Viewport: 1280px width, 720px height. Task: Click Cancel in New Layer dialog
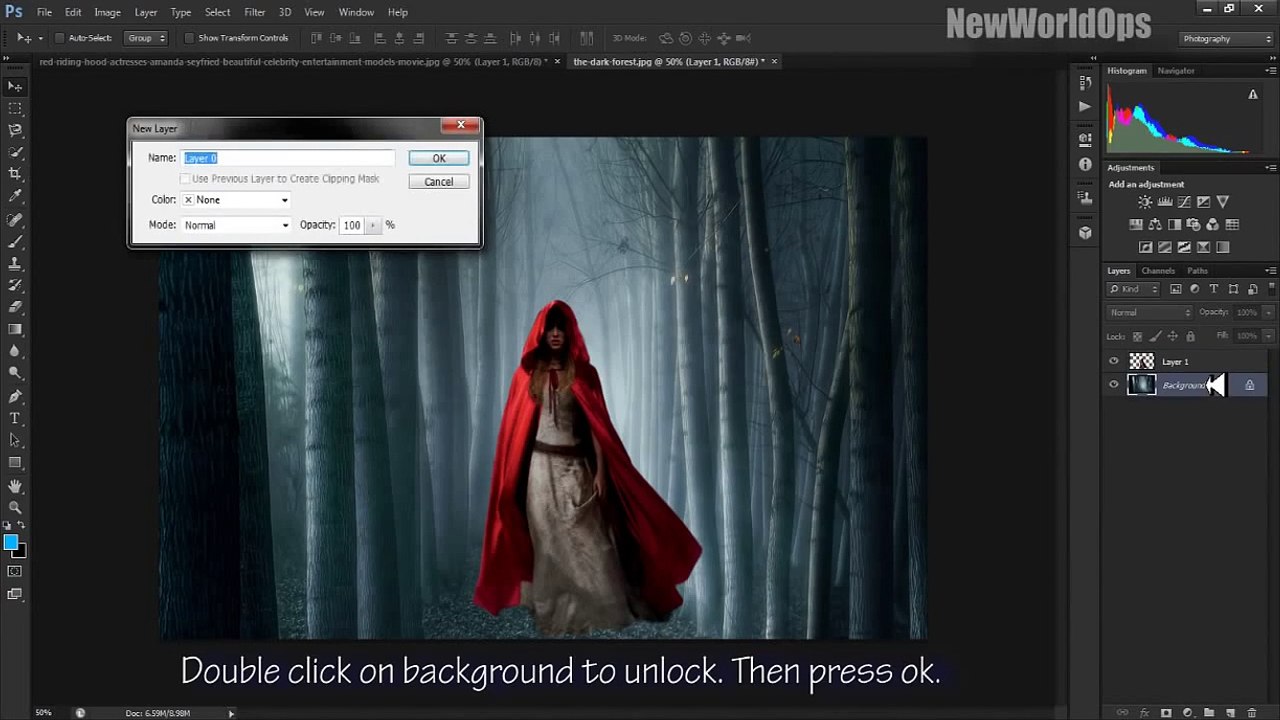[x=438, y=182]
